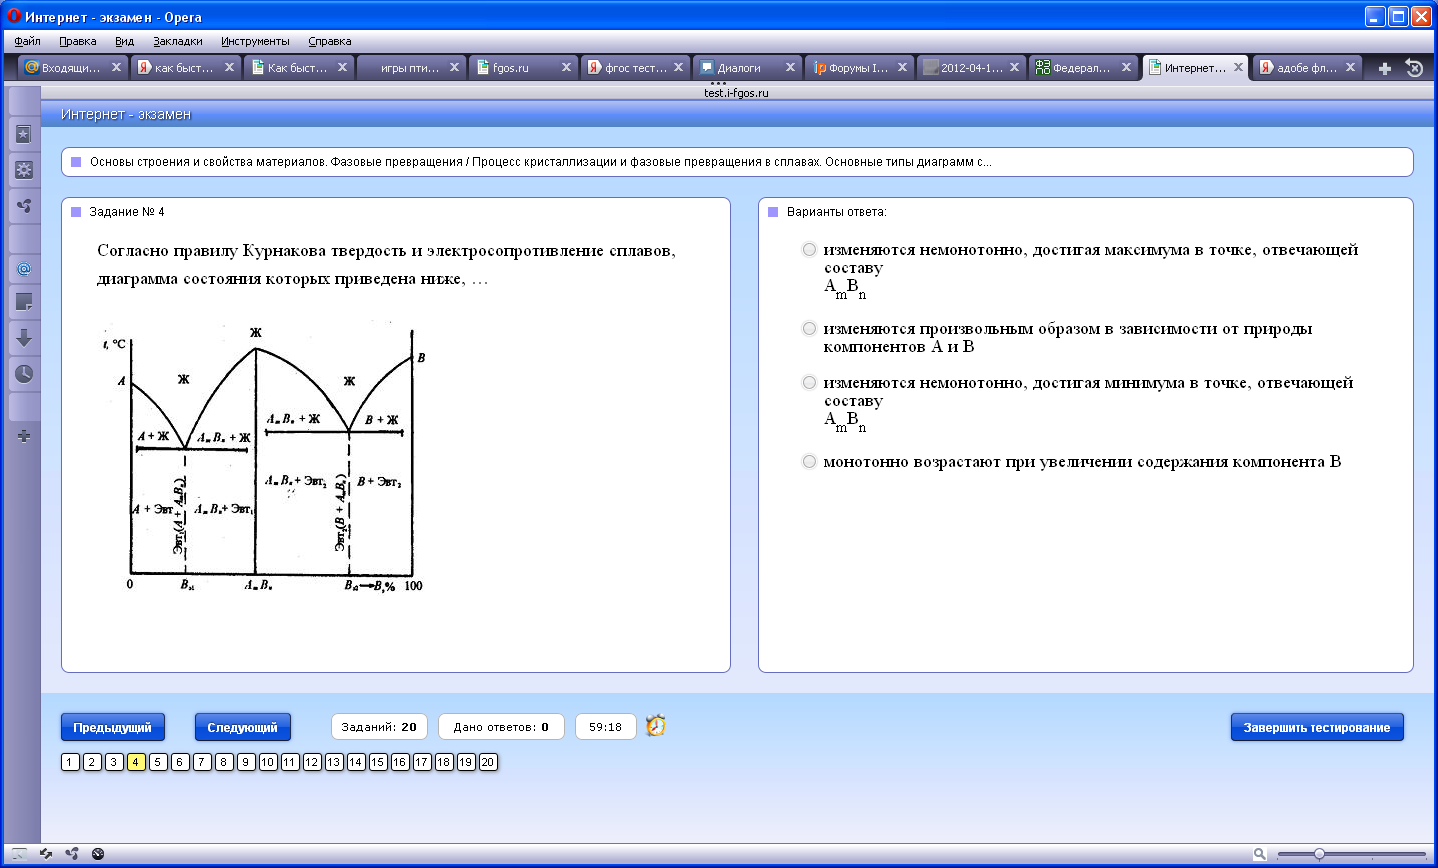
Task: Open the Notes panel in sidebar
Action: pyautogui.click(x=24, y=302)
